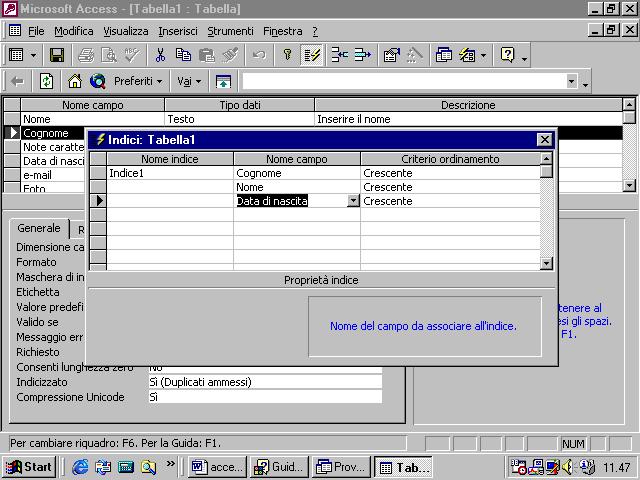Open the ? help menu
The width and height of the screenshot is (640, 480).
315,31
